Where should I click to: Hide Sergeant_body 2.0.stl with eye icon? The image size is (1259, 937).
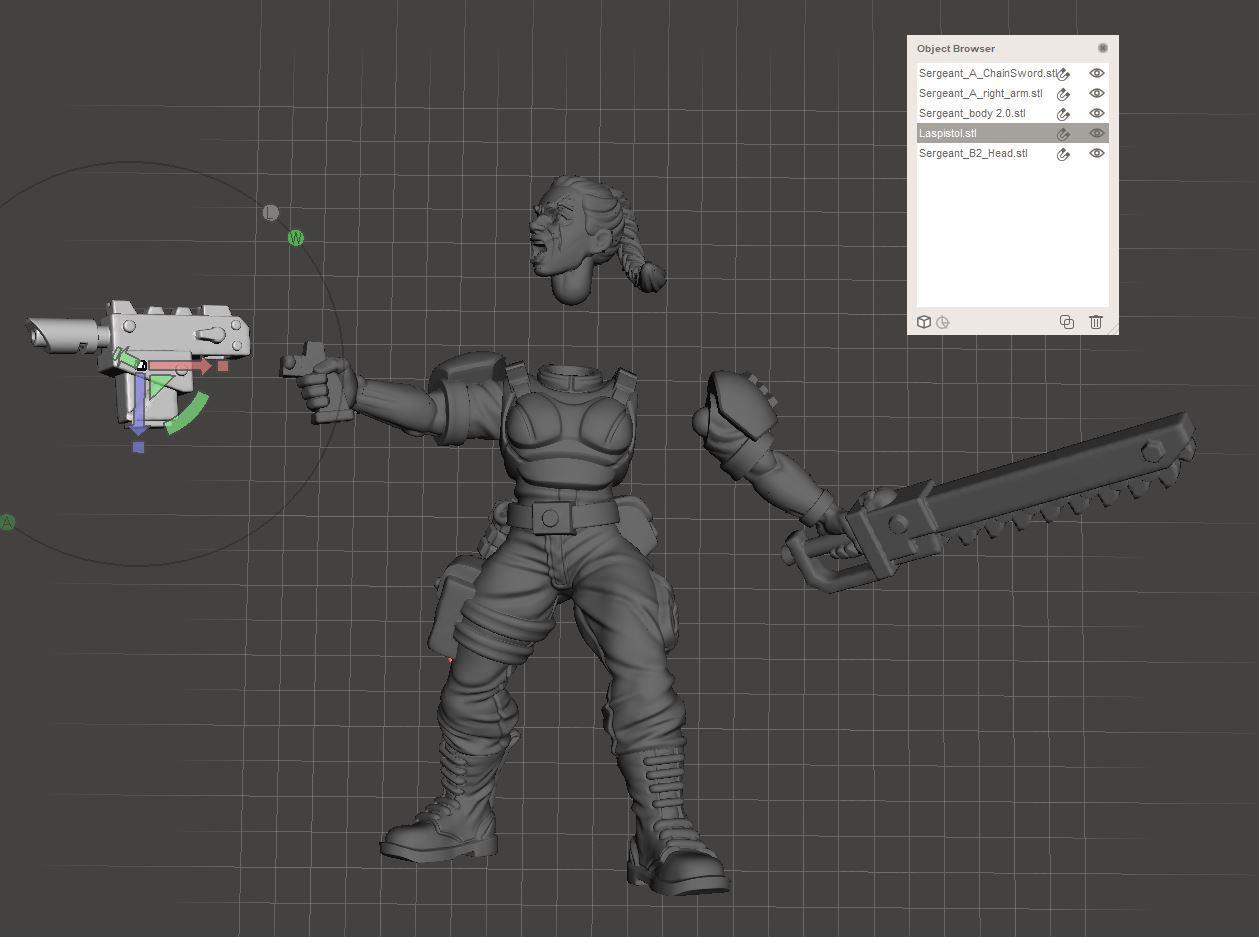click(x=1096, y=113)
